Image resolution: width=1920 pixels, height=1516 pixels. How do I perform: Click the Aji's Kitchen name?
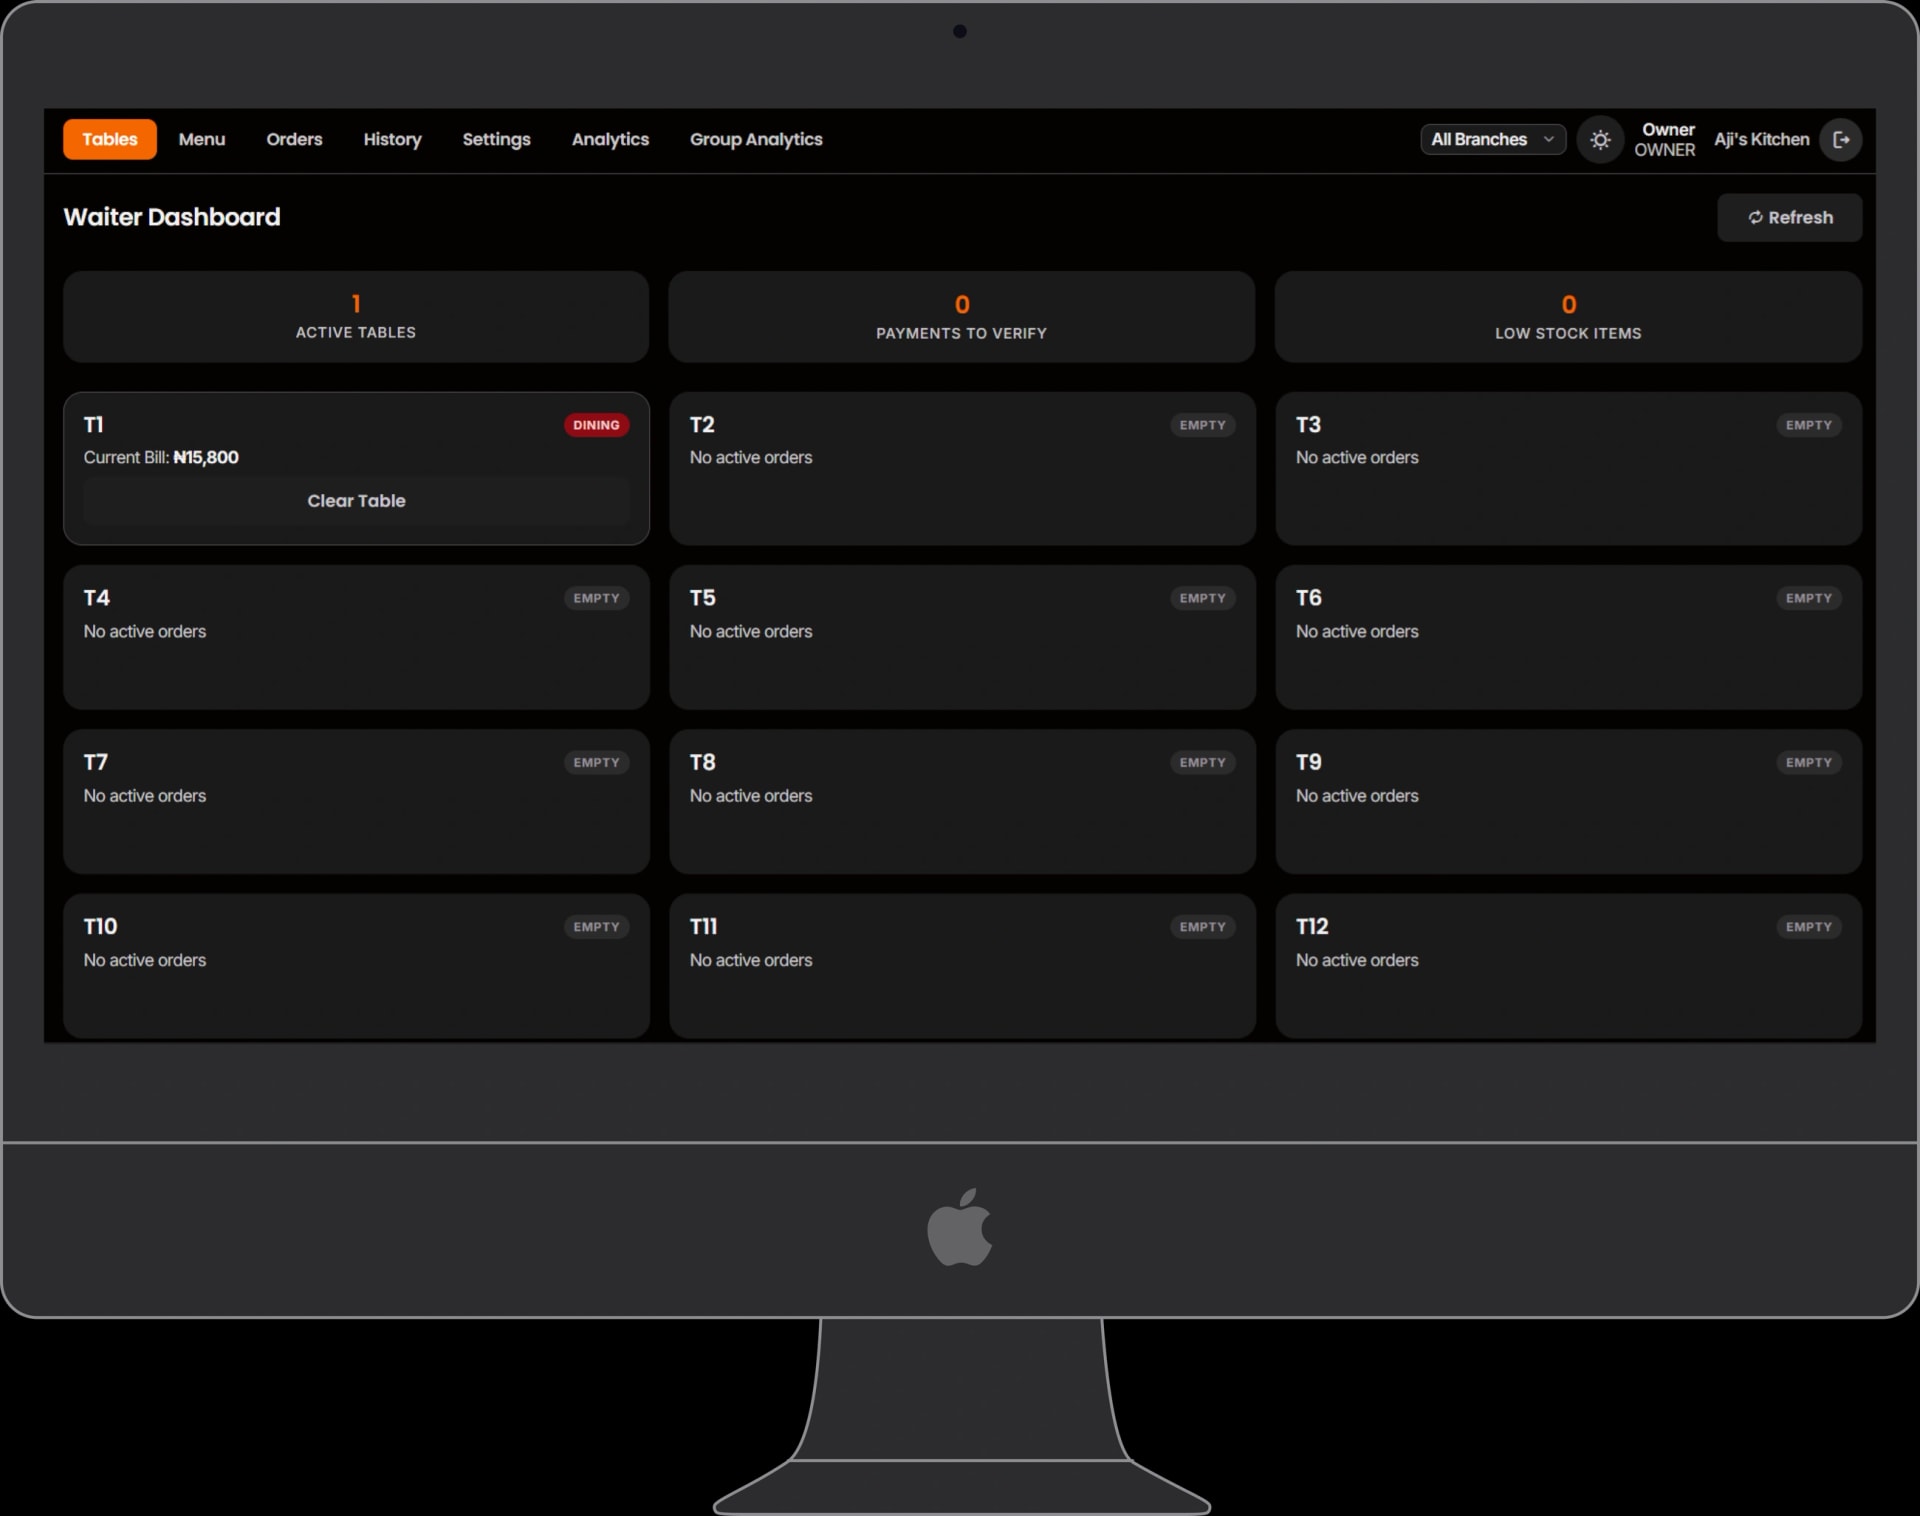pyautogui.click(x=1761, y=140)
